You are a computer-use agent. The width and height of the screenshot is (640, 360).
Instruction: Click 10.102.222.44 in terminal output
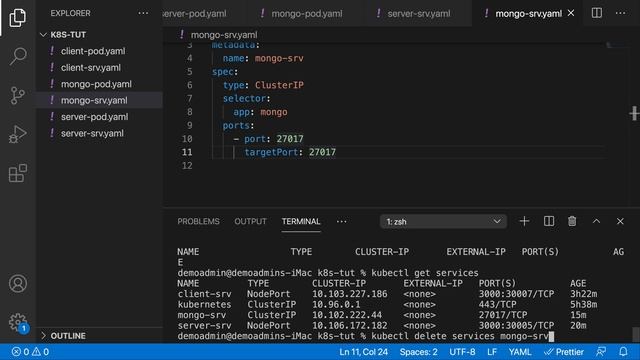click(x=347, y=315)
